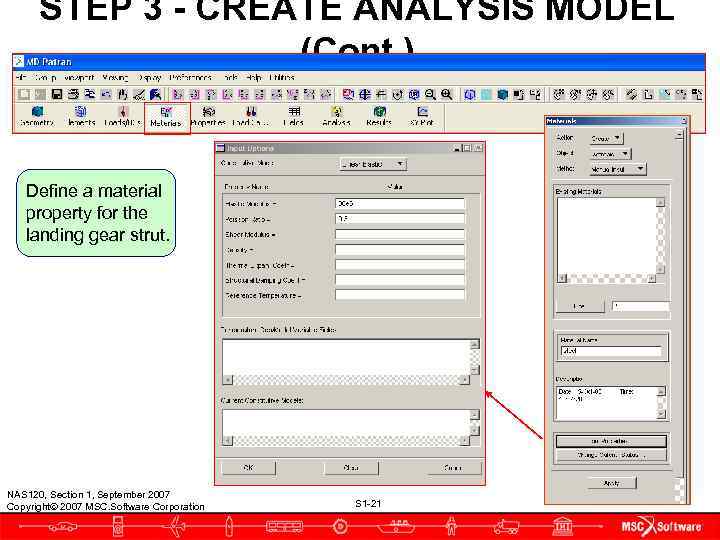Open the Analysis application

(x=337, y=116)
